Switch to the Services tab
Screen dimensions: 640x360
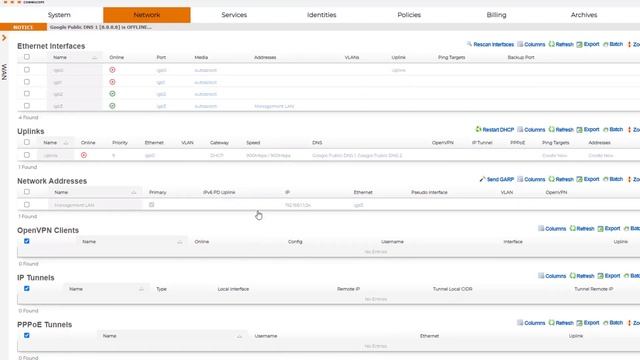(x=234, y=15)
